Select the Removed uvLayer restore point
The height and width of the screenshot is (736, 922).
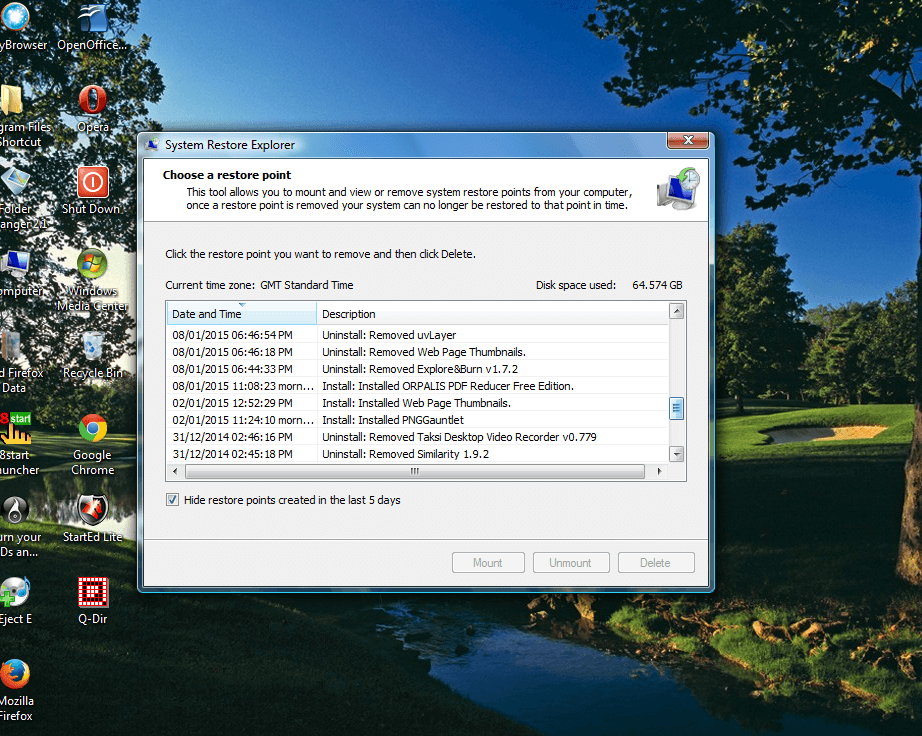[420, 335]
